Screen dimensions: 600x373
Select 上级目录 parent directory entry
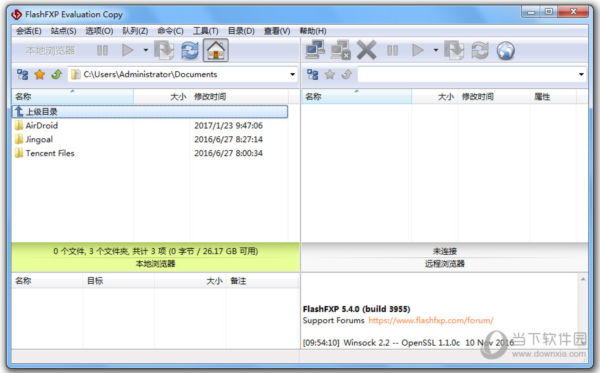(x=150, y=112)
